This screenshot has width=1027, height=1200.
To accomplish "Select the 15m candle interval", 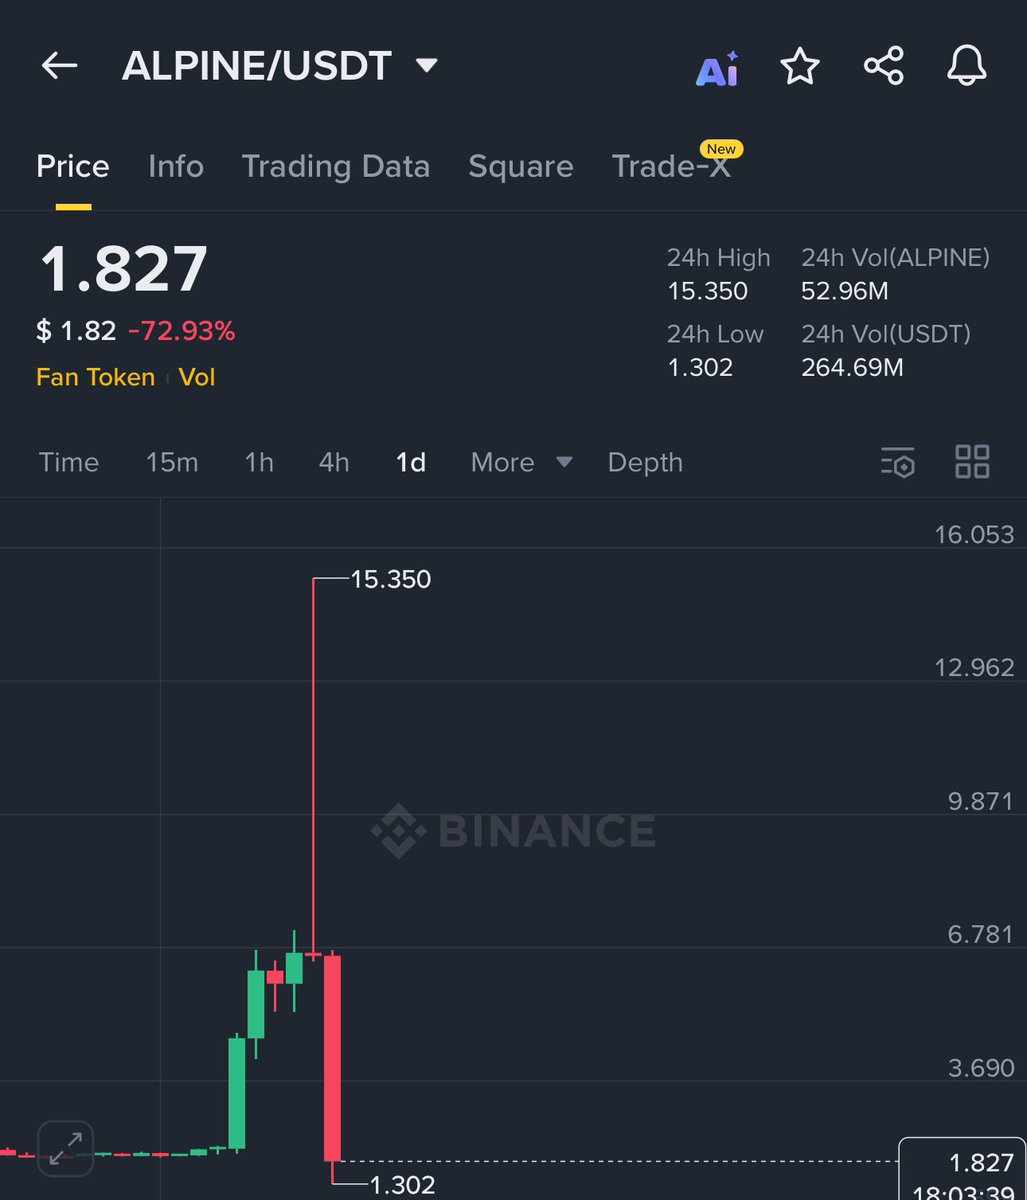I will pos(172,463).
